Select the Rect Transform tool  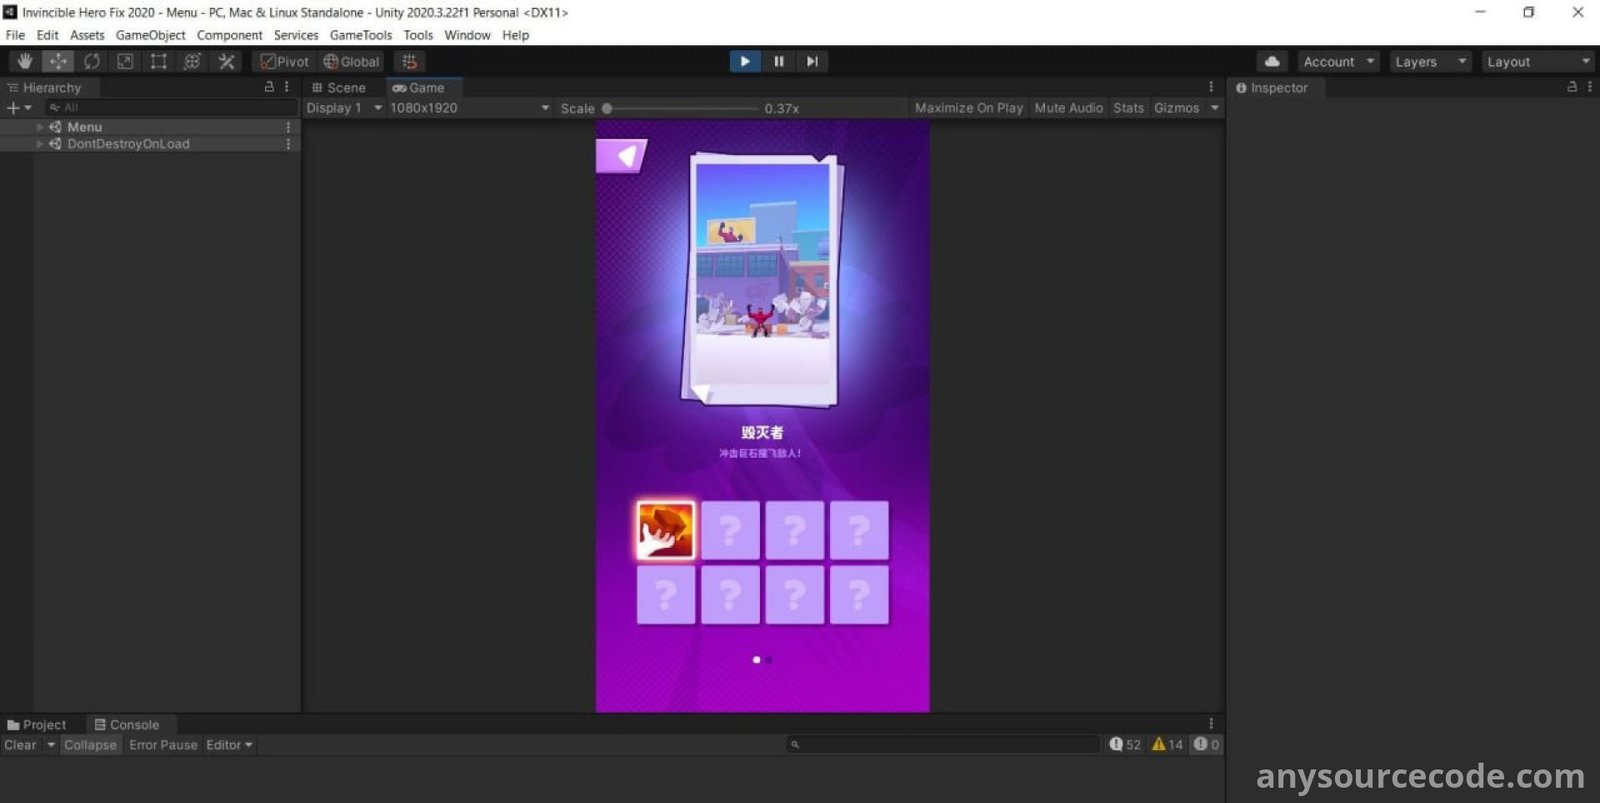(159, 61)
